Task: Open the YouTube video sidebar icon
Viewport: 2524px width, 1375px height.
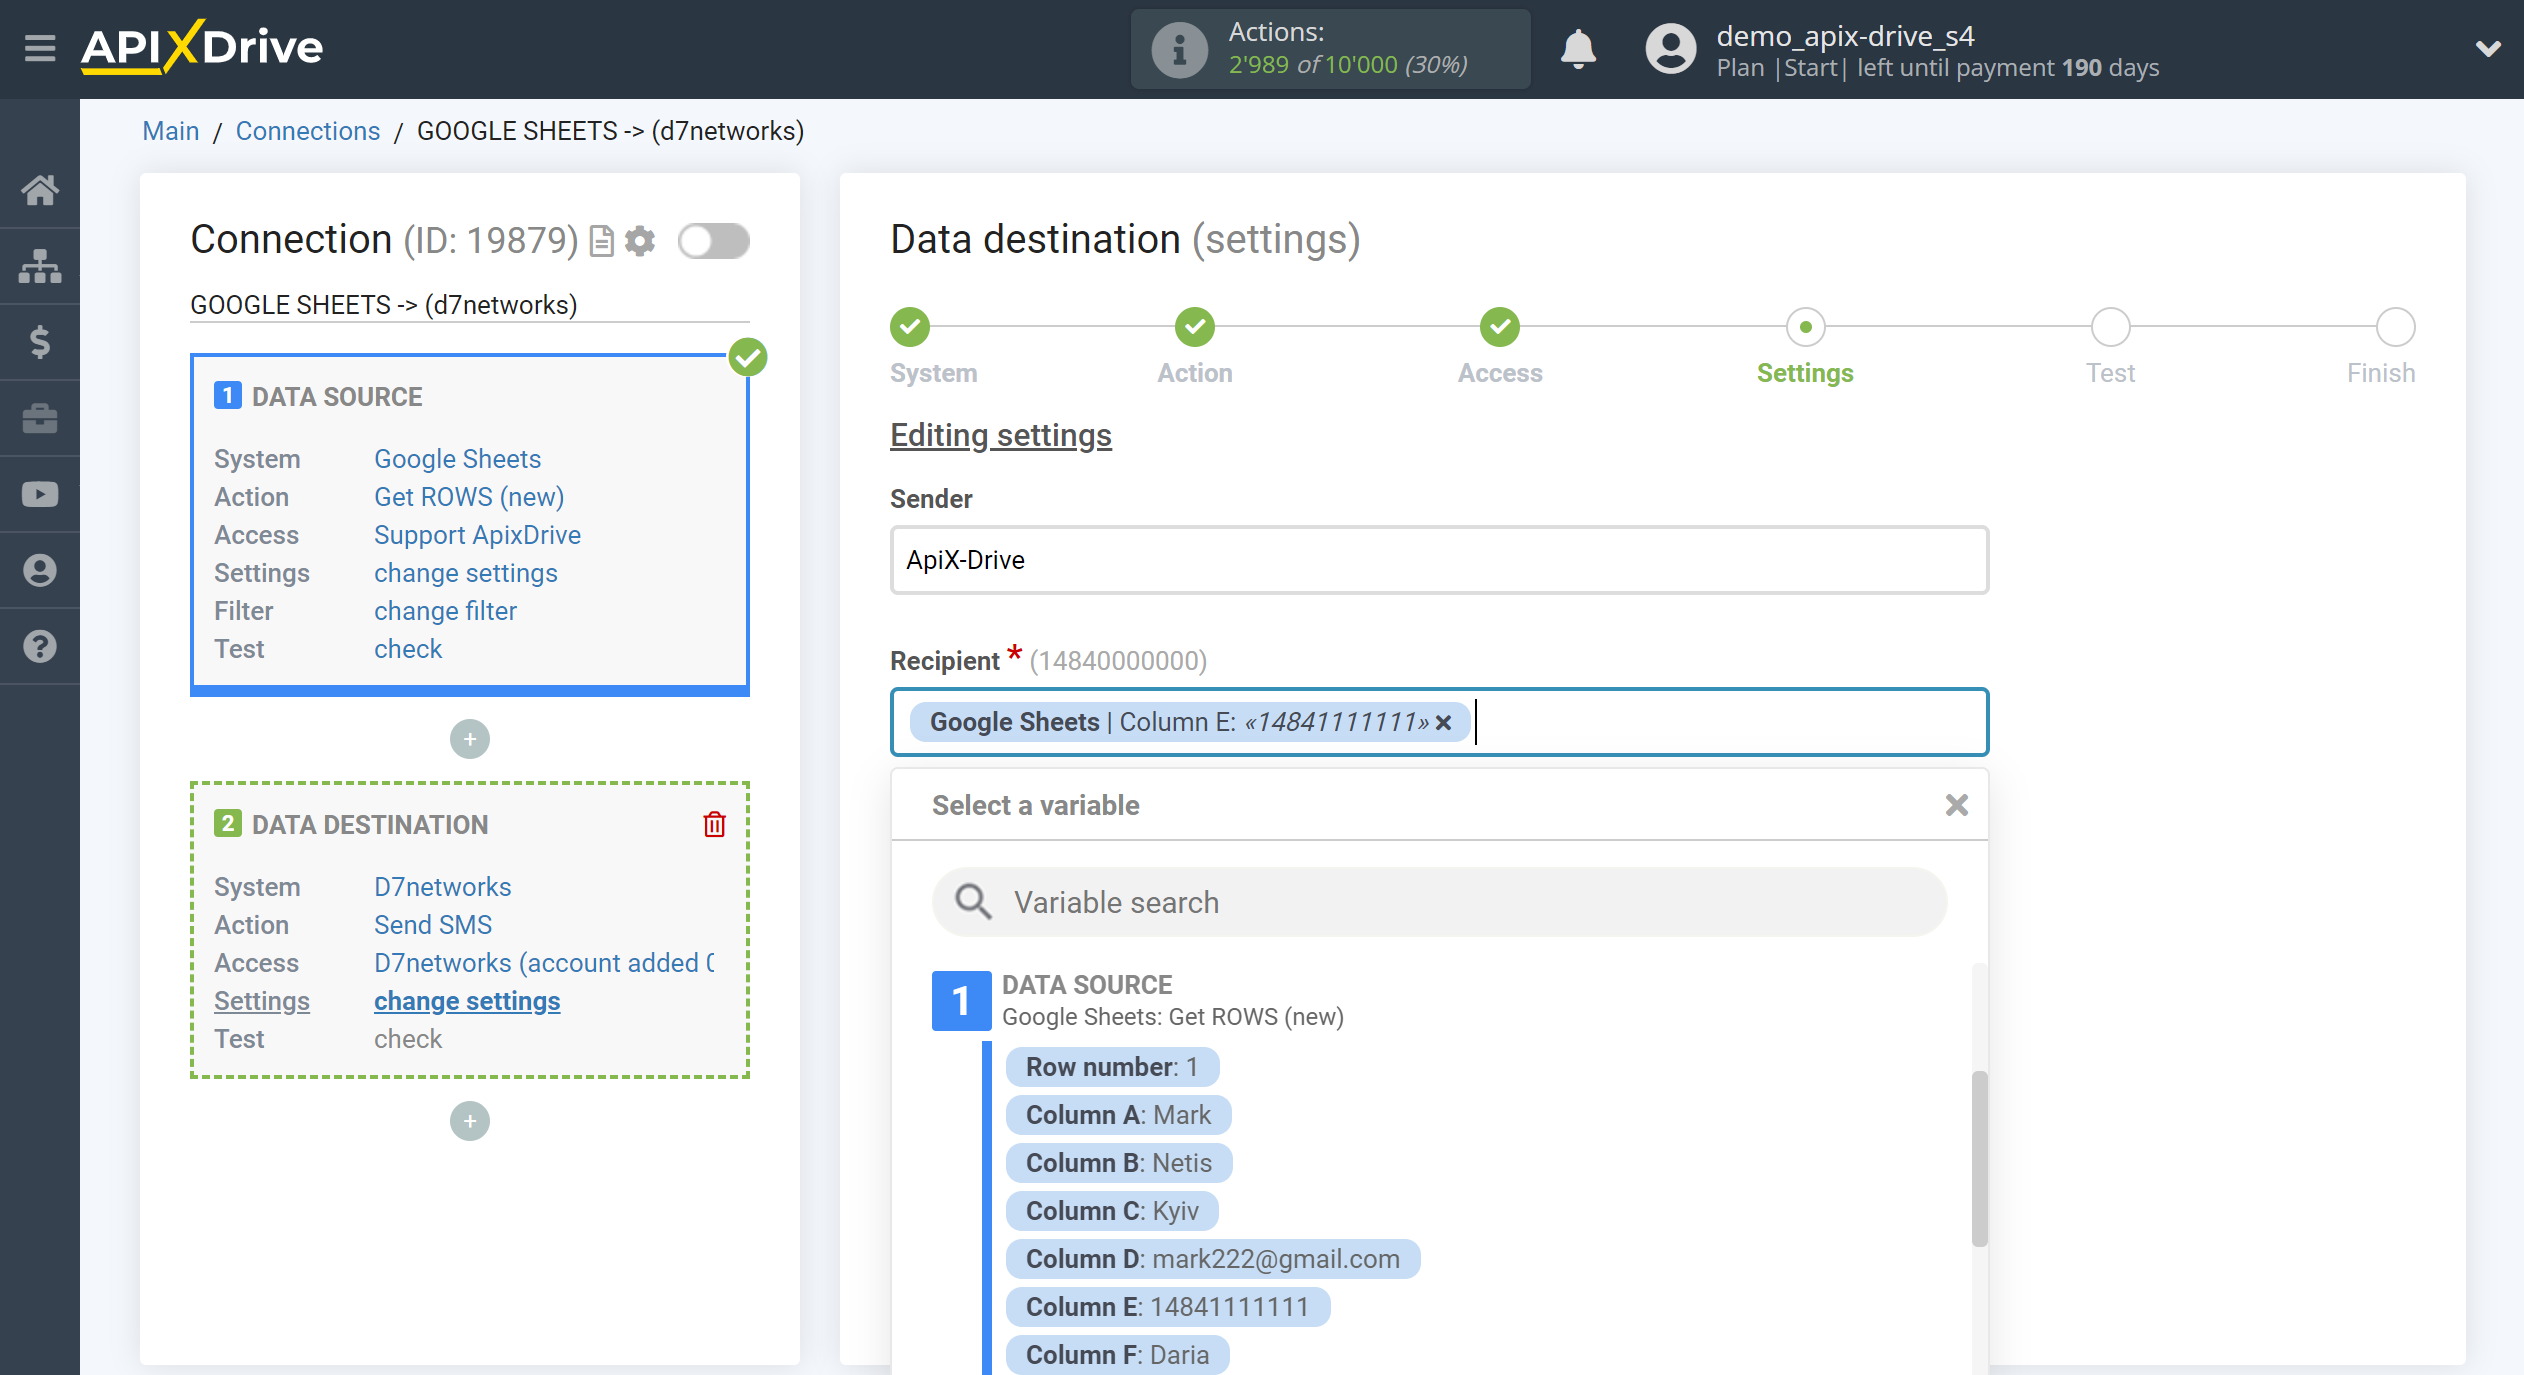Action: point(40,494)
